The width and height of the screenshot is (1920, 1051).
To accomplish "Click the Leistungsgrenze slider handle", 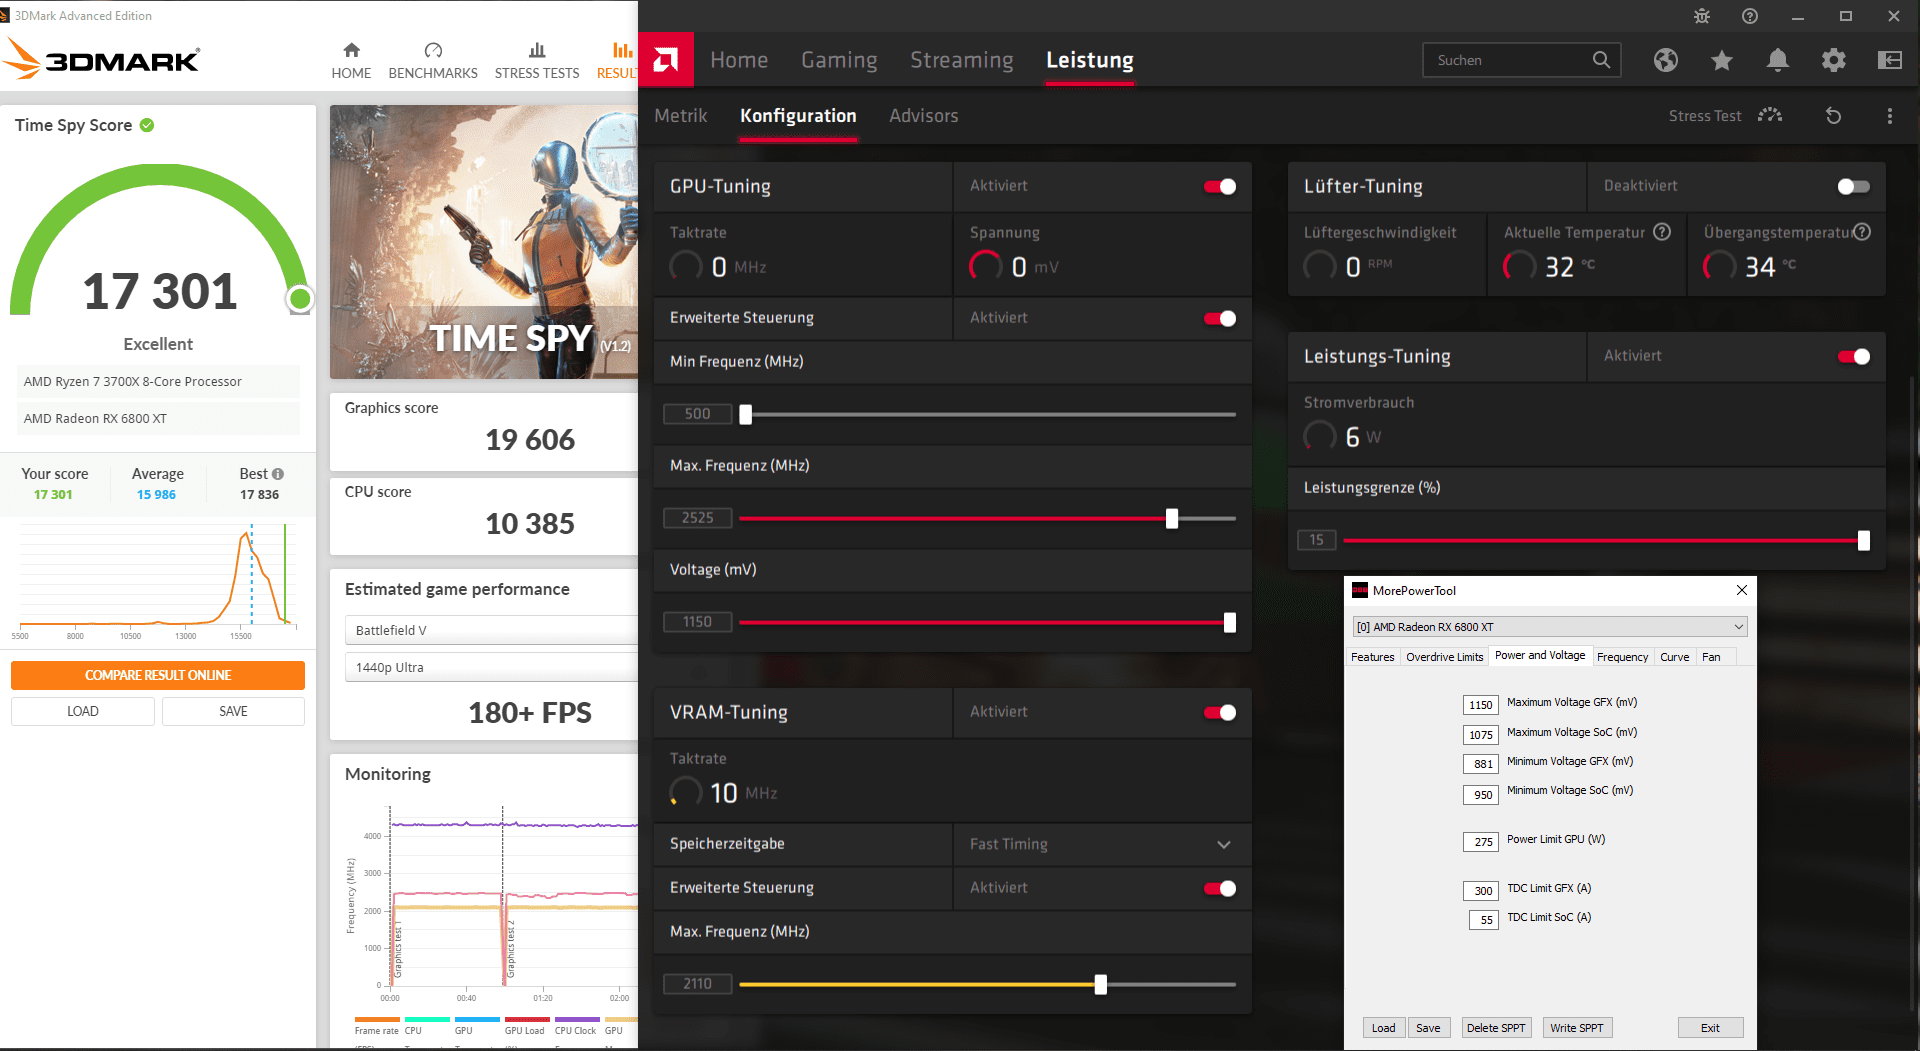I will [1864, 541].
